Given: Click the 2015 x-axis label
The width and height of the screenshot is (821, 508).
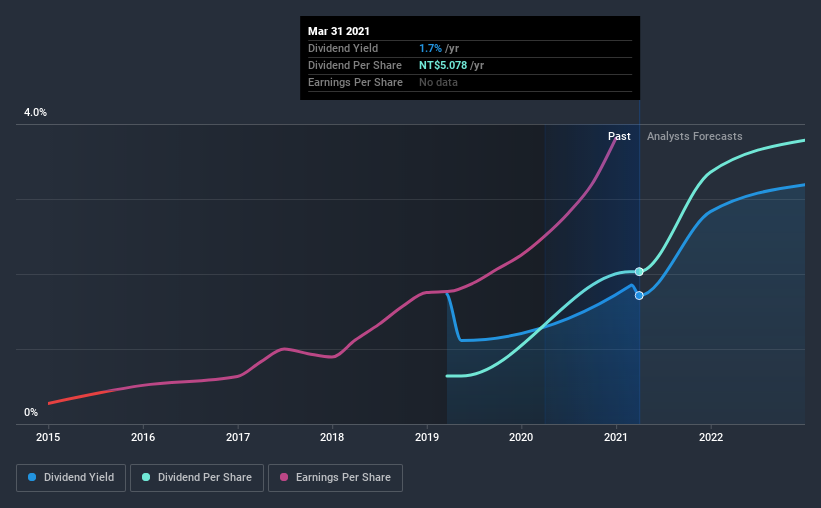Looking at the screenshot, I should point(48,437).
